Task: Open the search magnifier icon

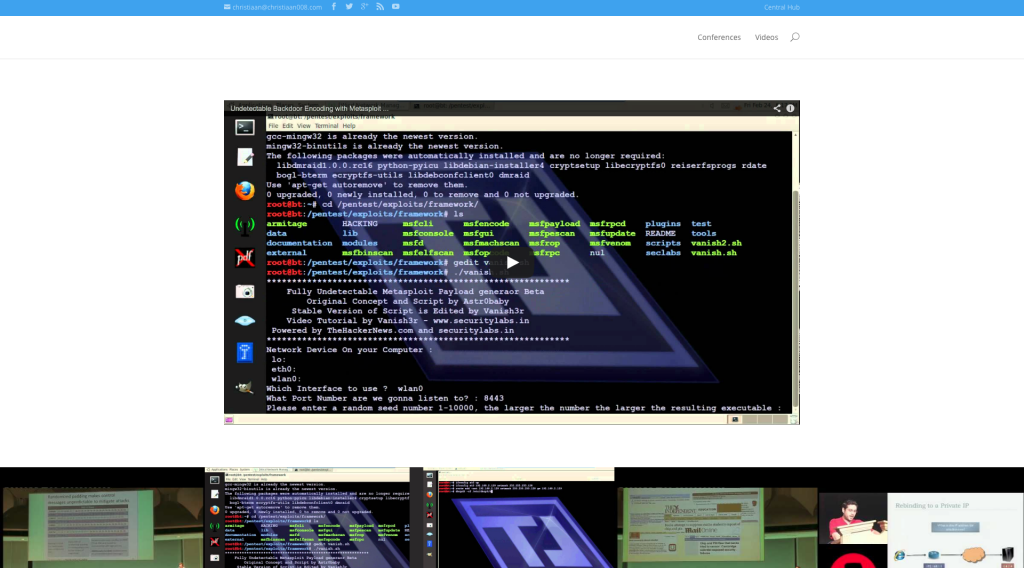Action: (795, 37)
